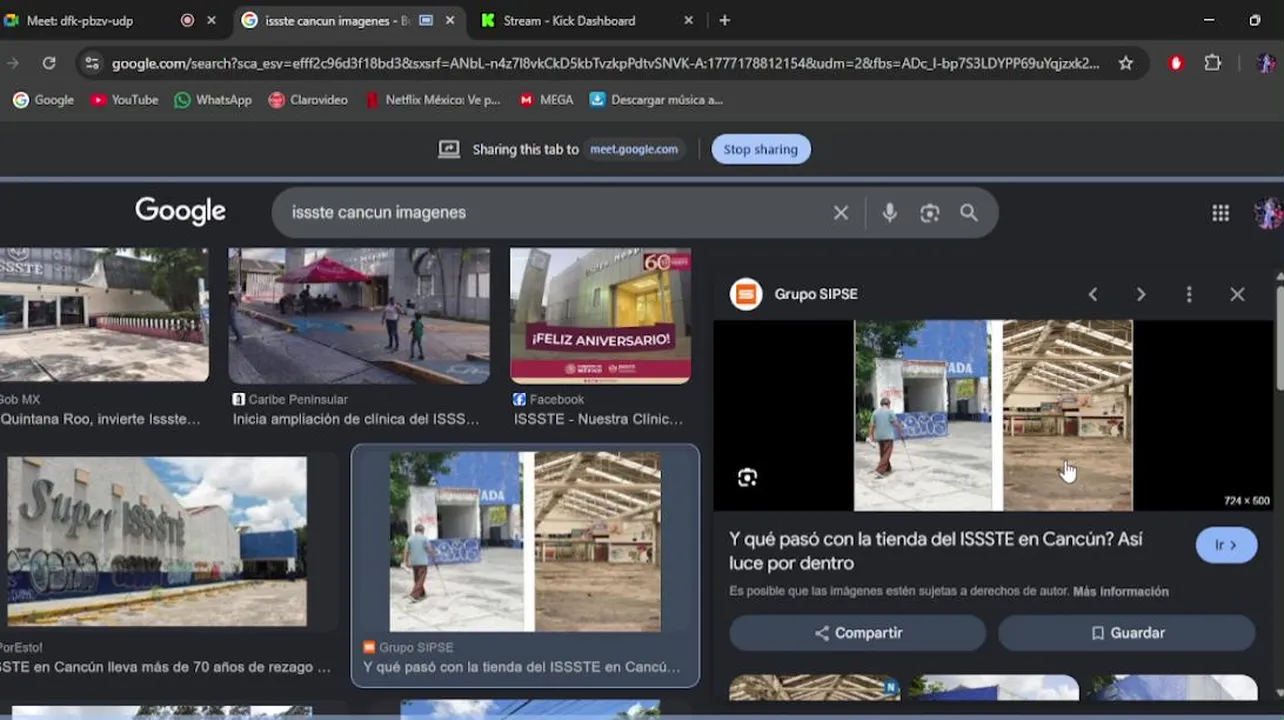Open the WhatsApp bookmark
This screenshot has height=720, width=1284.
coord(213,99)
